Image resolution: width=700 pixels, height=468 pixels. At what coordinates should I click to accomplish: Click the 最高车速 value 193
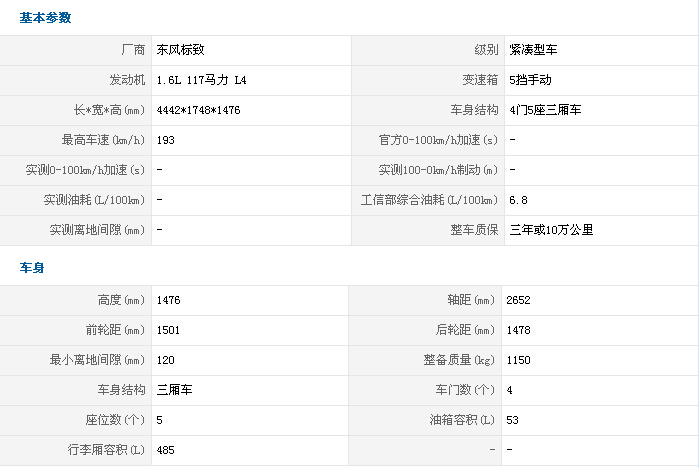166,140
